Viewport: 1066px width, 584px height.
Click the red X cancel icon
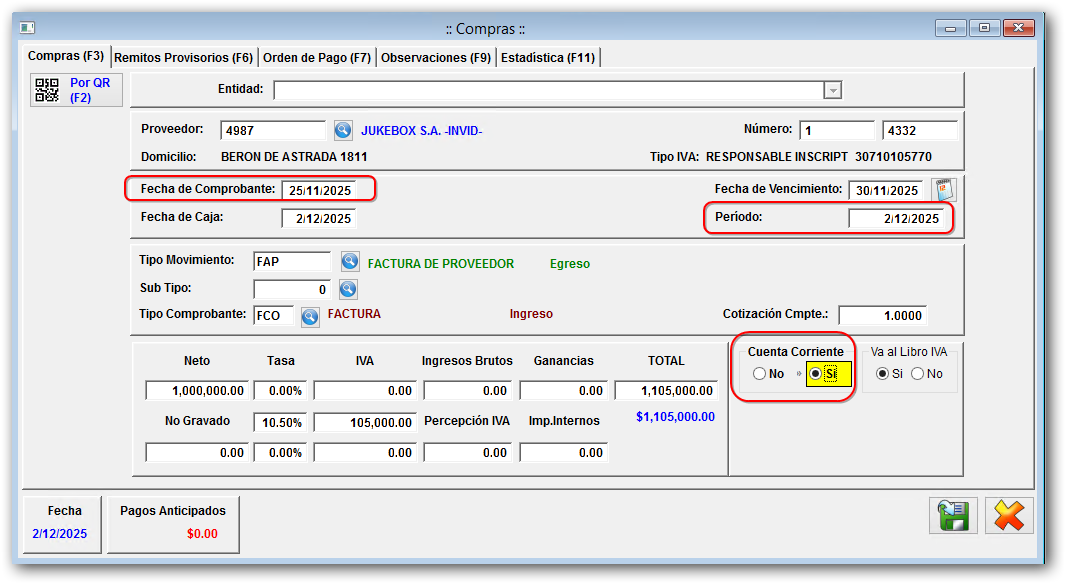tap(1009, 516)
